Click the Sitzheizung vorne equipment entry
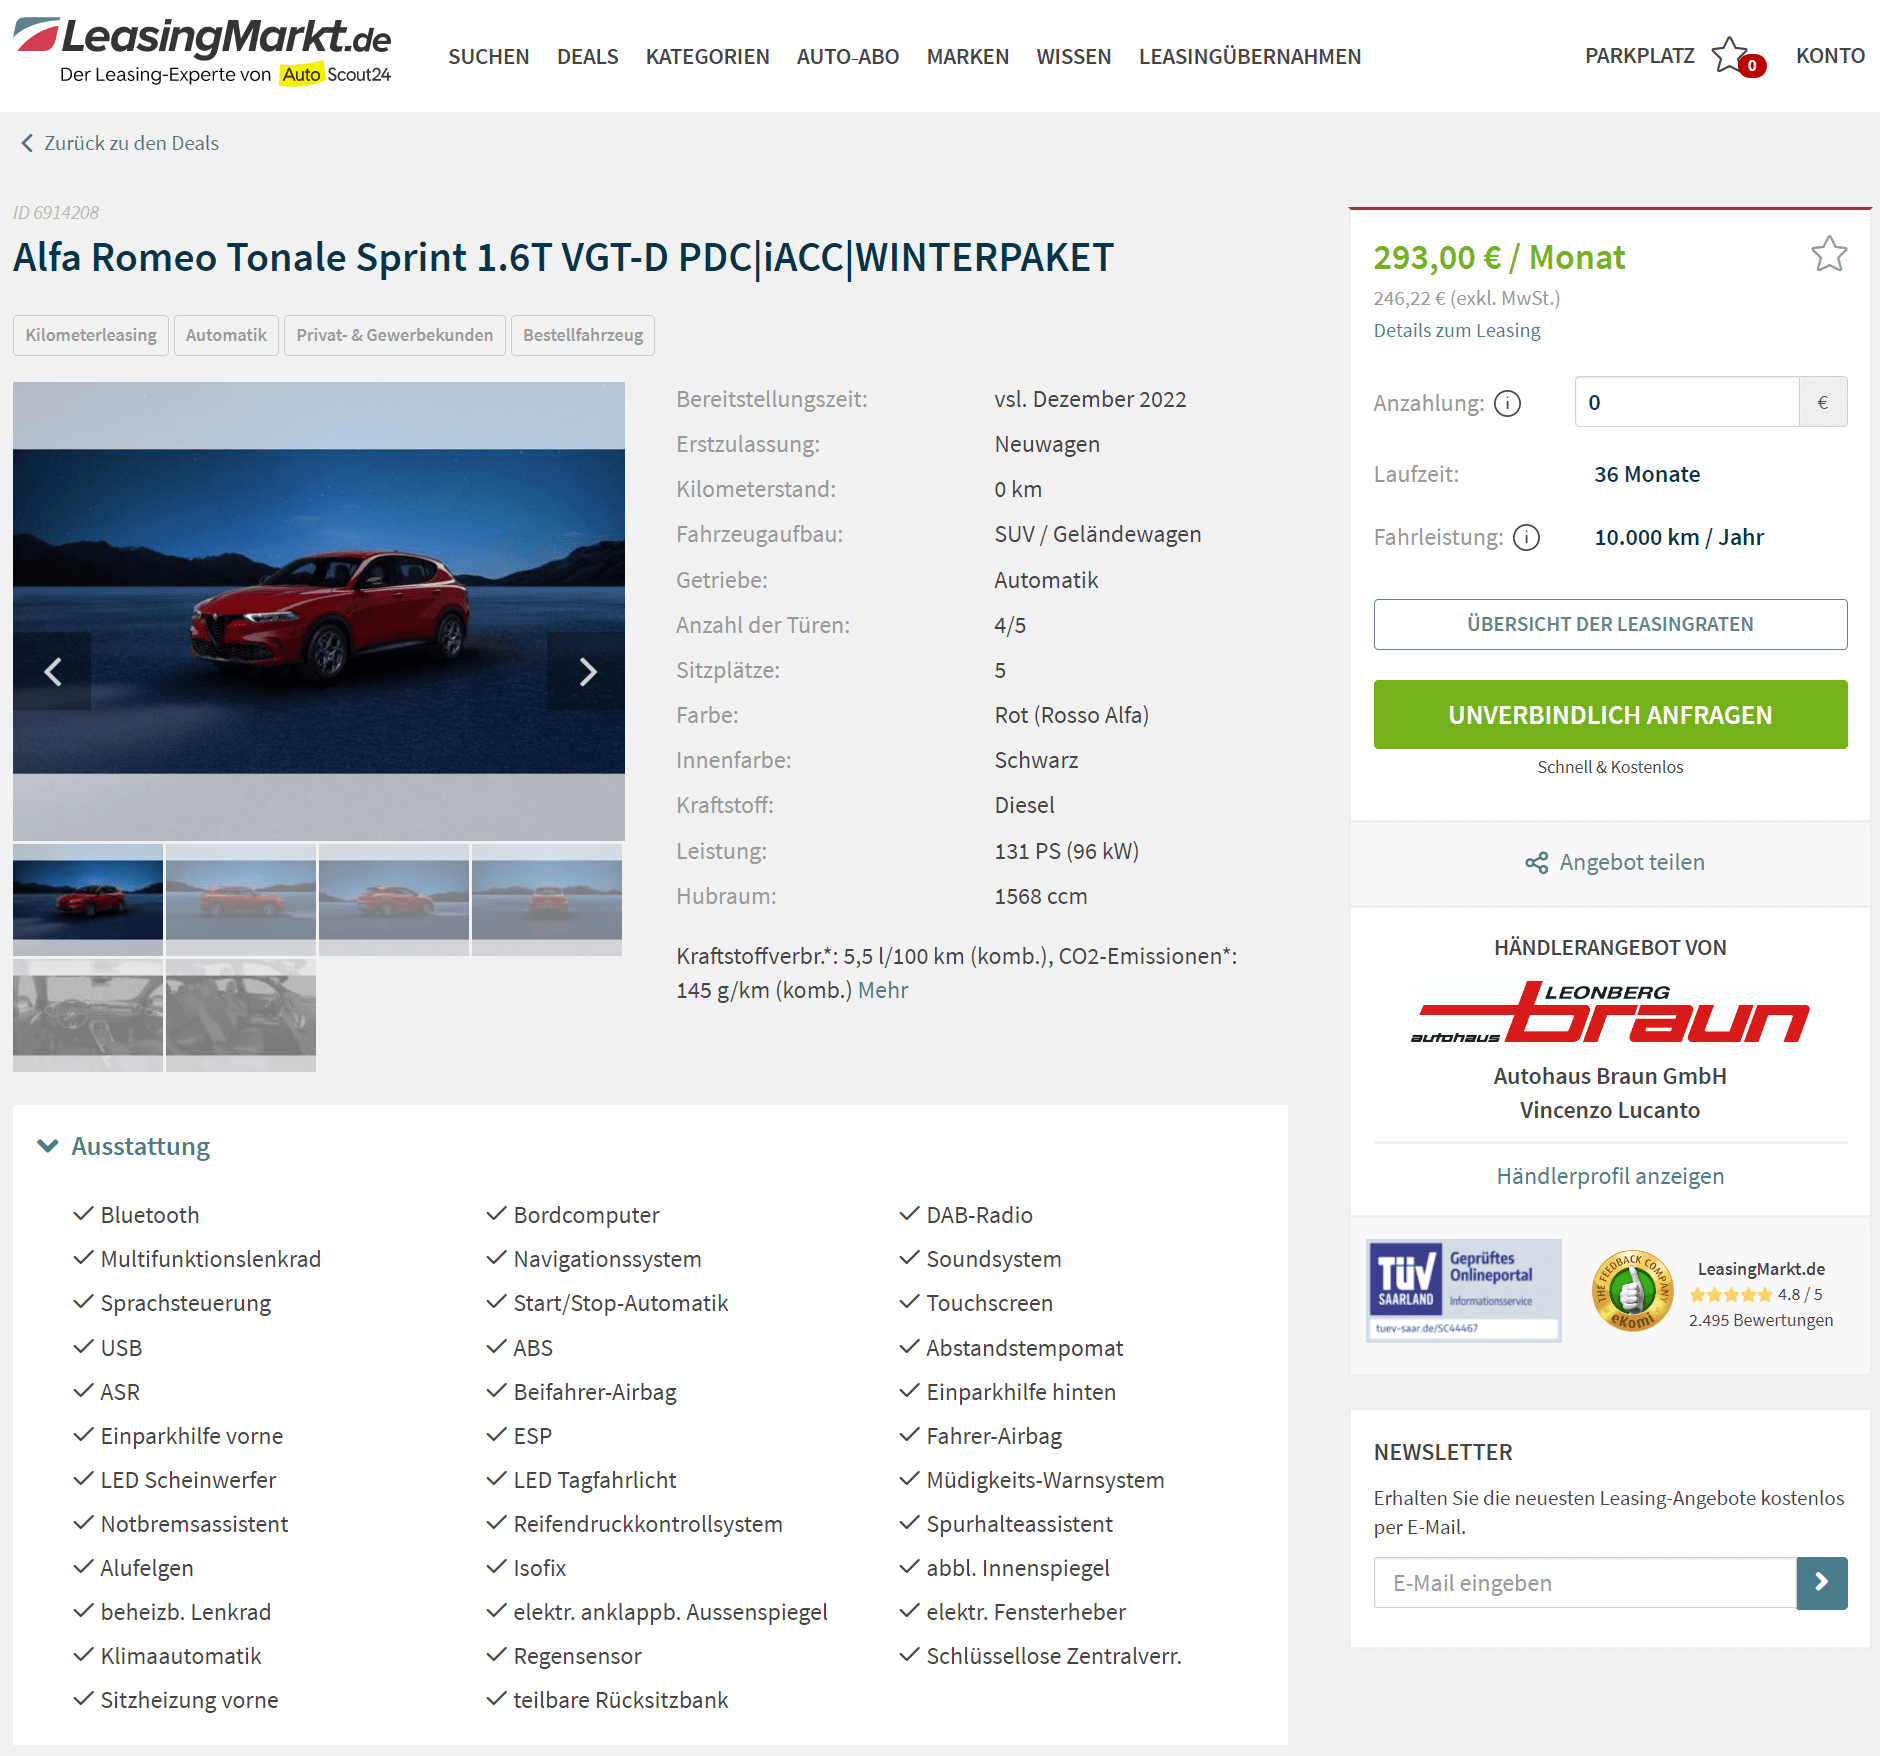Screen dimensions: 1880x1756 point(189,1700)
